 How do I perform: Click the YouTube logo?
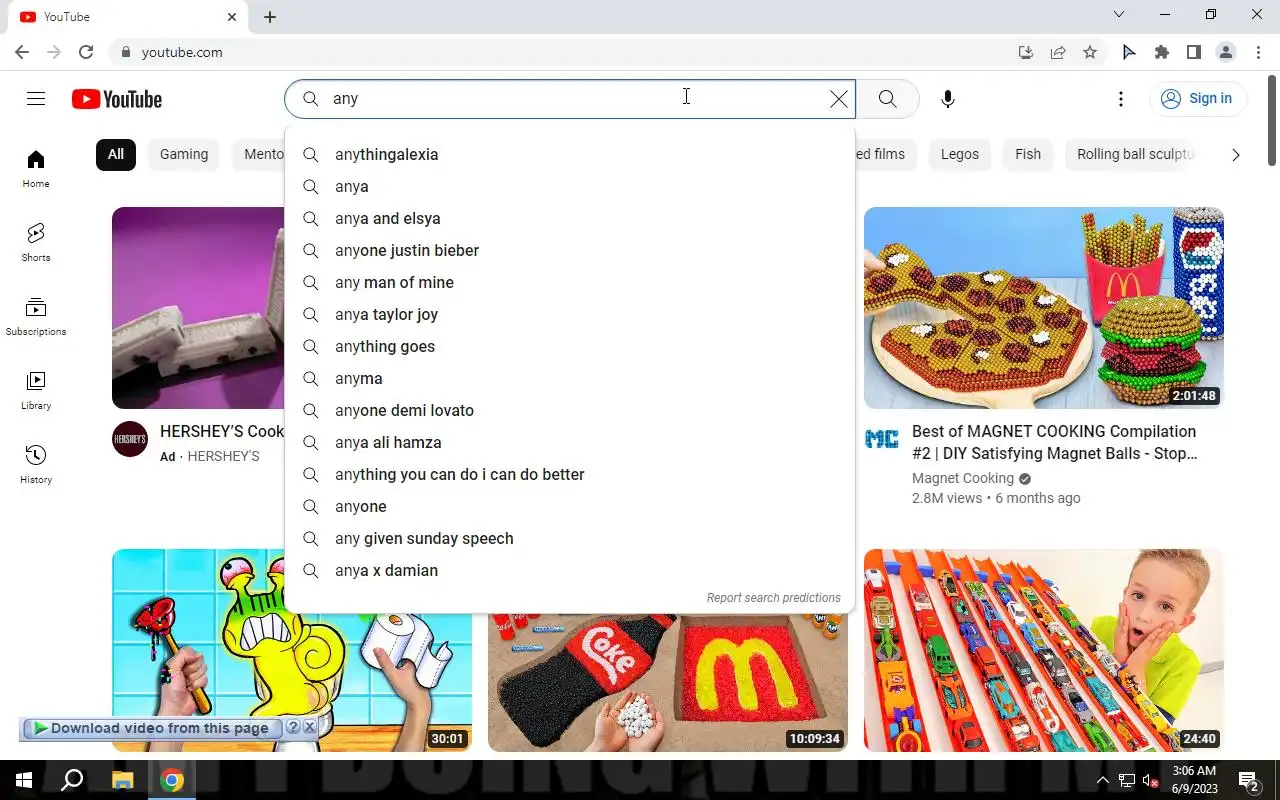click(x=117, y=99)
